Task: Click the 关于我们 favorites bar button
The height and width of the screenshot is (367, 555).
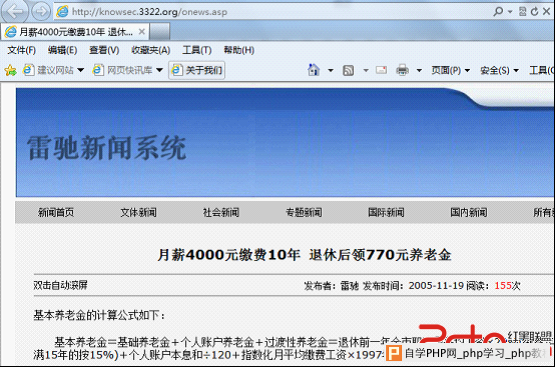Action: pos(197,70)
